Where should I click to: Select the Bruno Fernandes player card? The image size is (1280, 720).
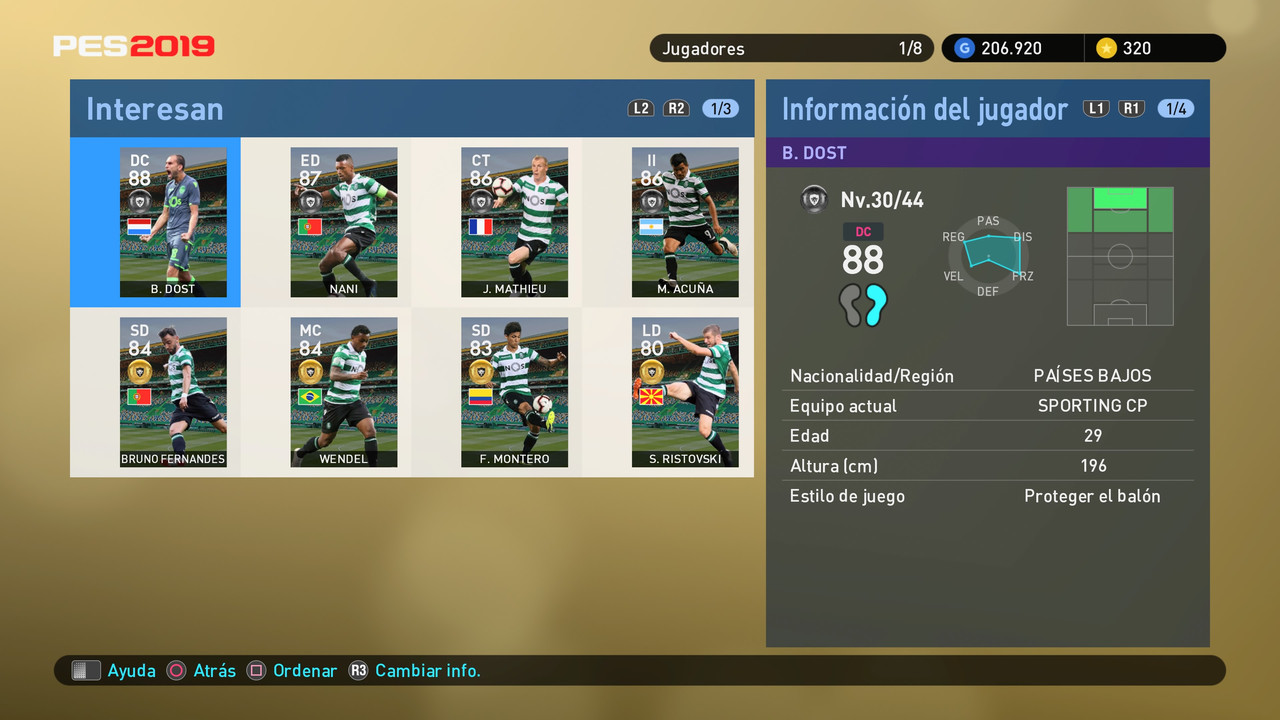173,392
